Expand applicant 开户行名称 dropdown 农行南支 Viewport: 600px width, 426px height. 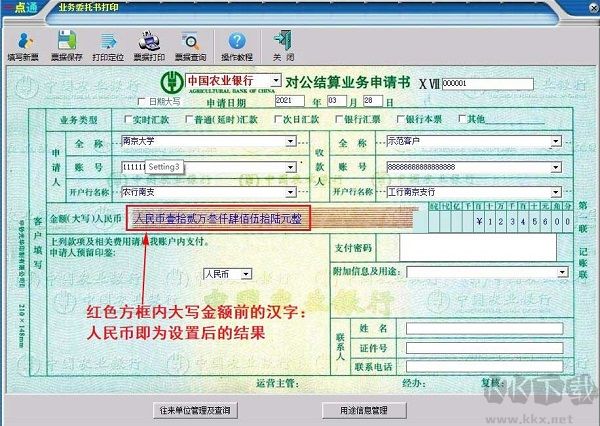pos(291,192)
